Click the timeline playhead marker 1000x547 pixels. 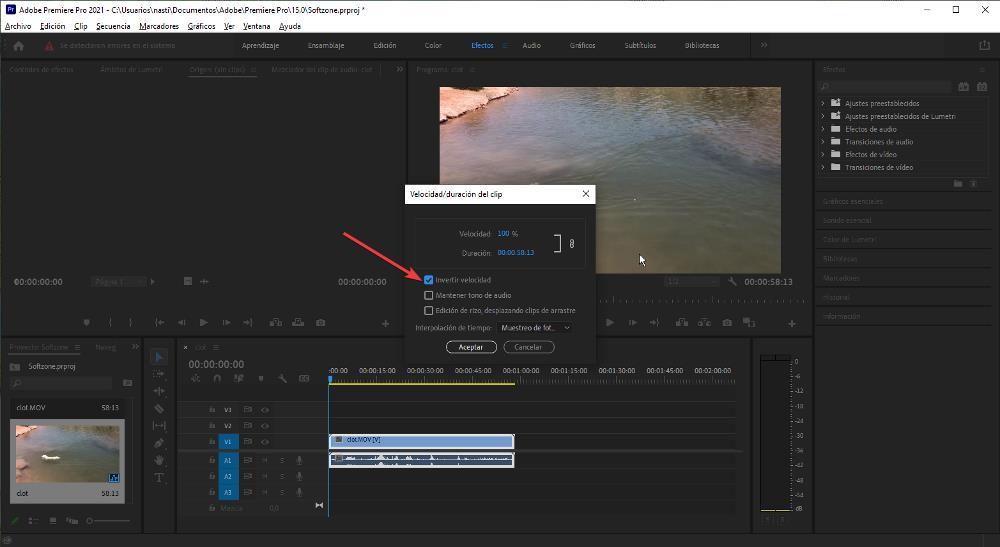(x=330, y=379)
